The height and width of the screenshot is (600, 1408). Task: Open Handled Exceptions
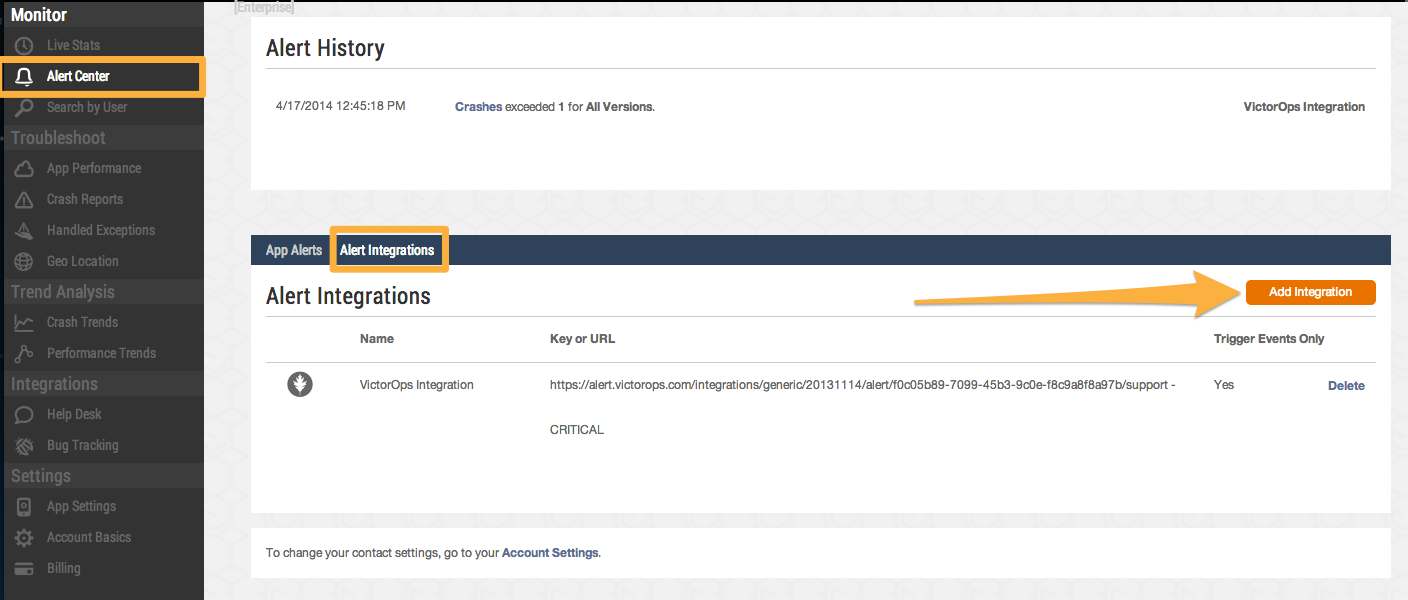(x=100, y=230)
